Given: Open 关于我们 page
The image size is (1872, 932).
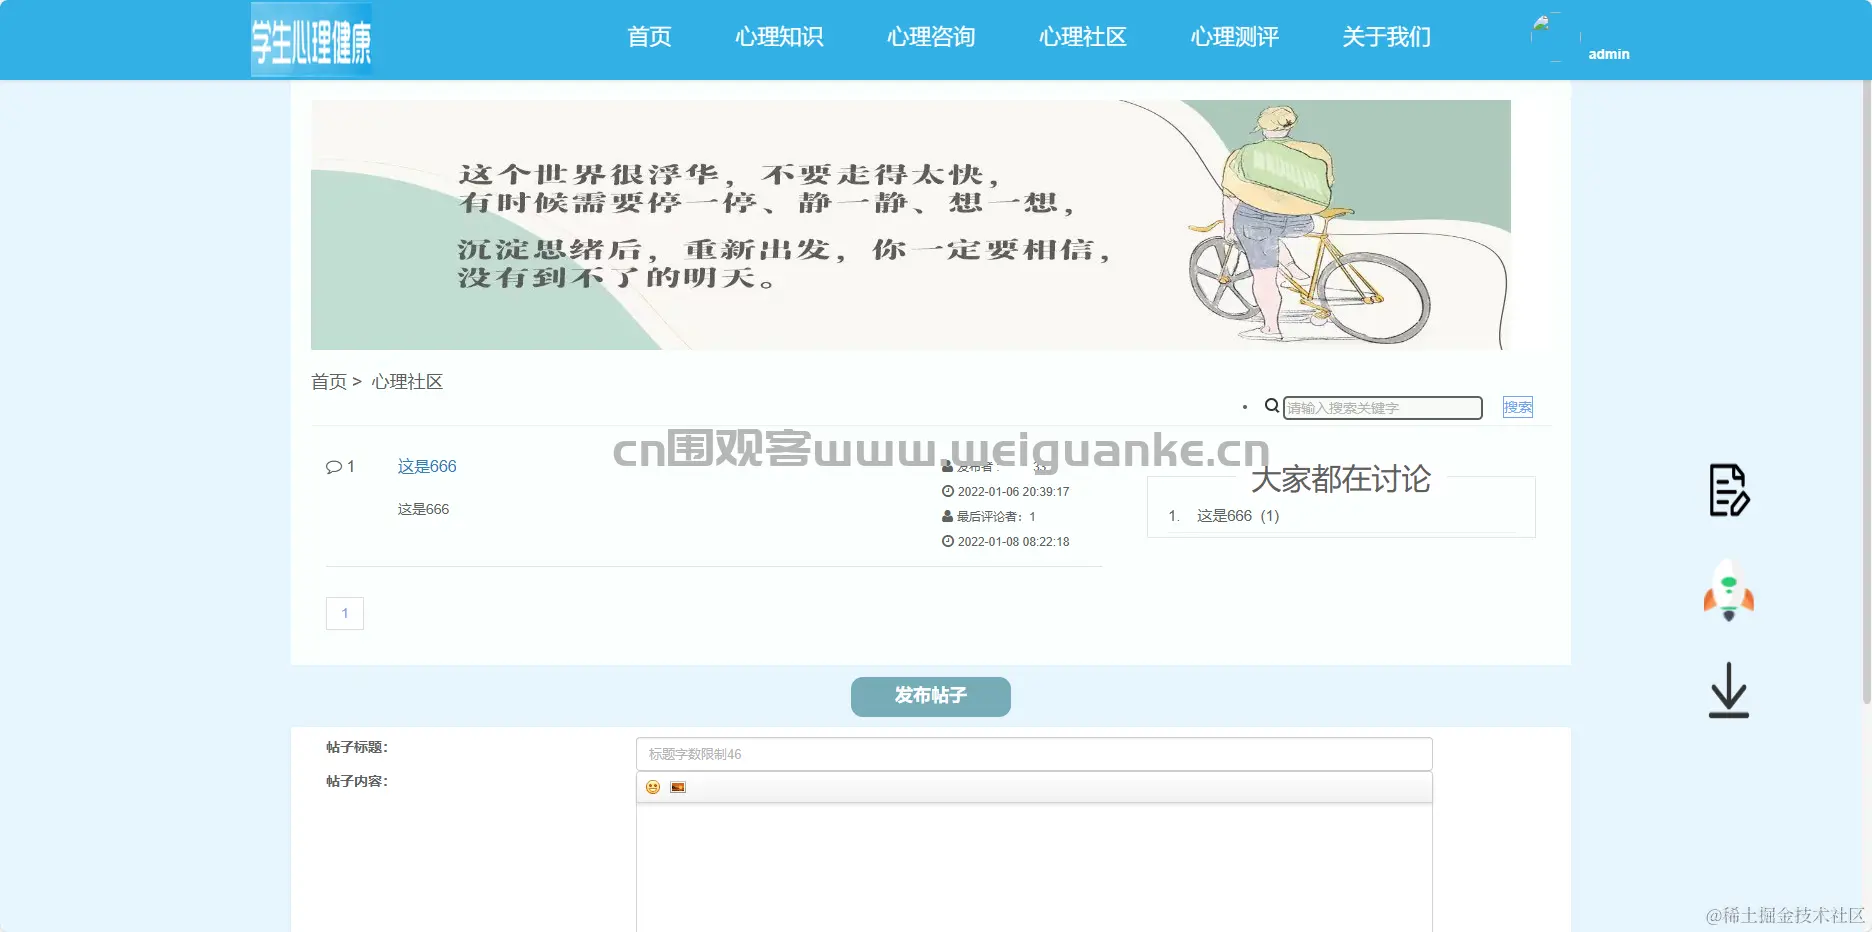Looking at the screenshot, I should point(1387,37).
